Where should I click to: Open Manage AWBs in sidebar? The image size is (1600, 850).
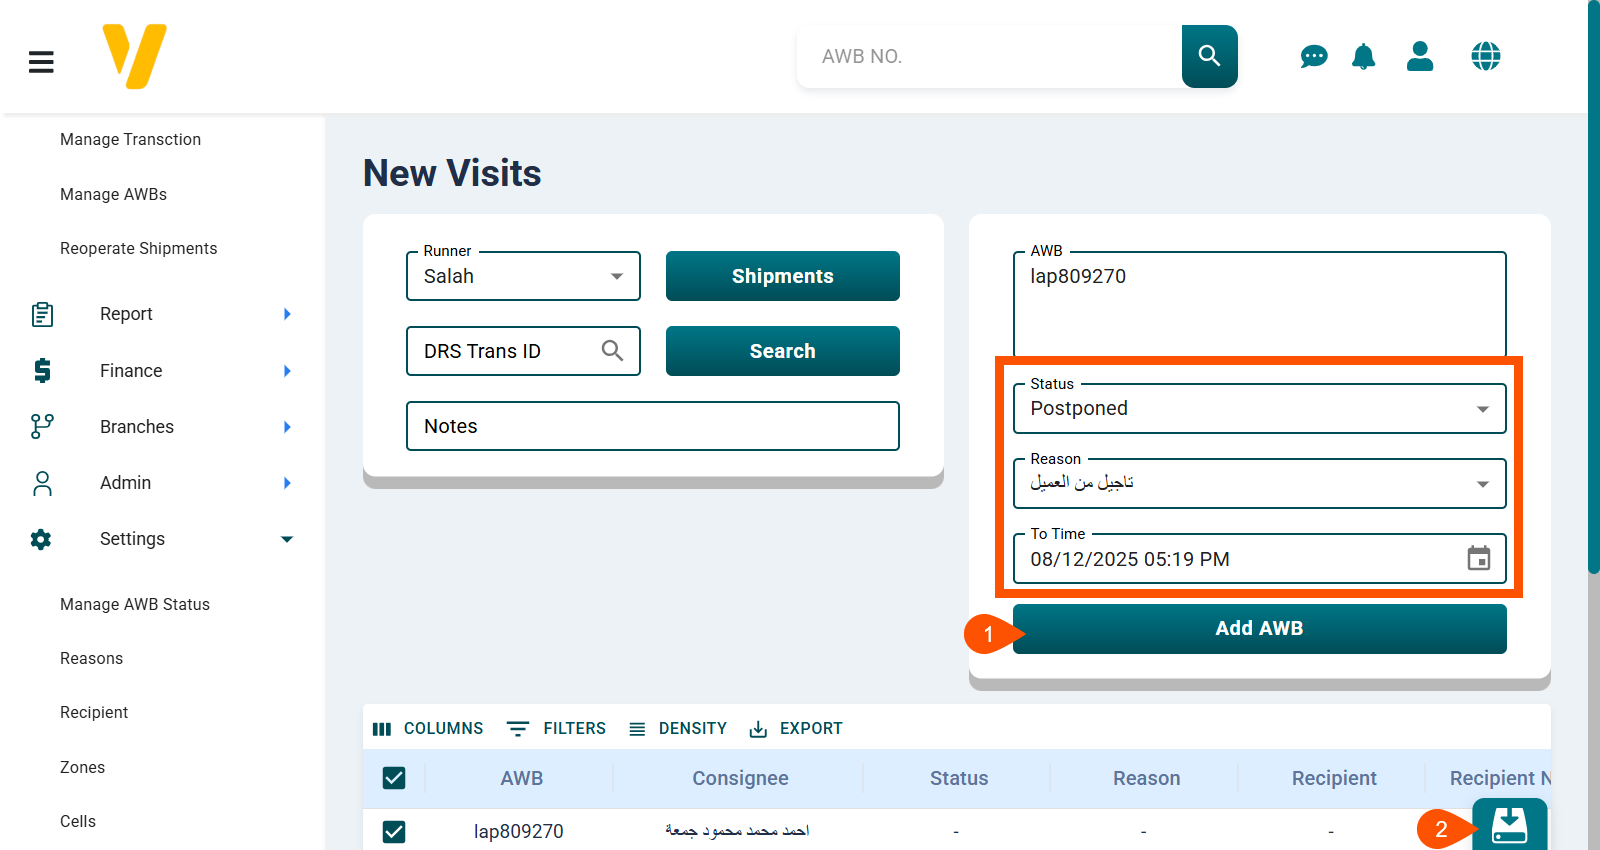pyautogui.click(x=113, y=194)
